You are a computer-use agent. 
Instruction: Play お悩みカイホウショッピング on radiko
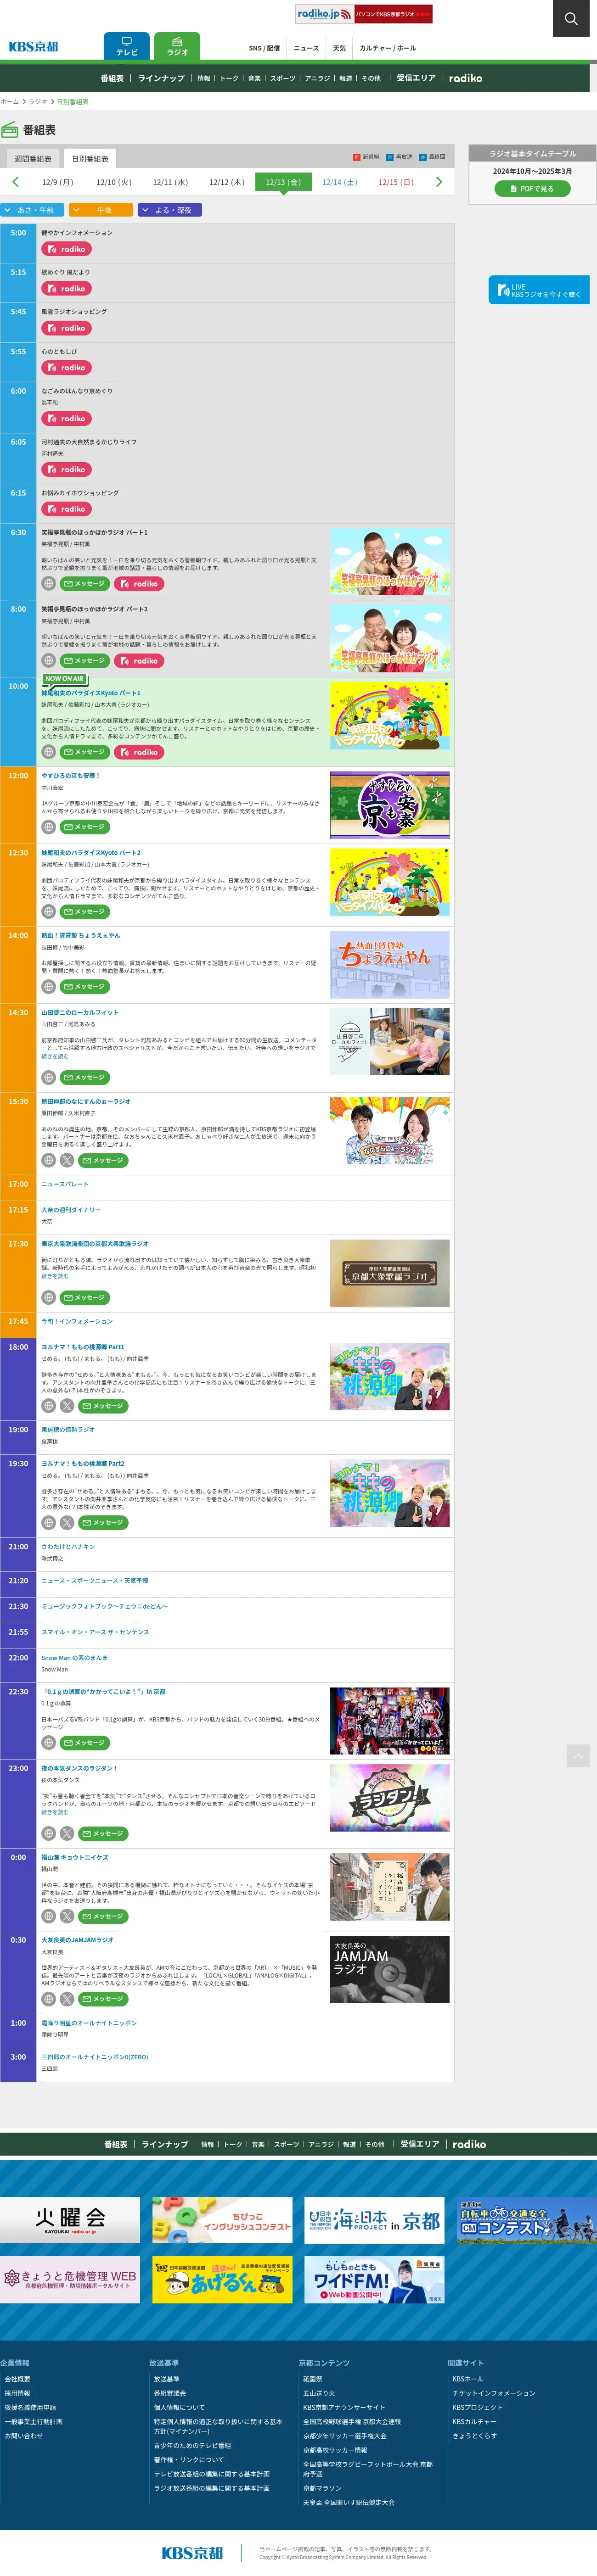pos(66,509)
